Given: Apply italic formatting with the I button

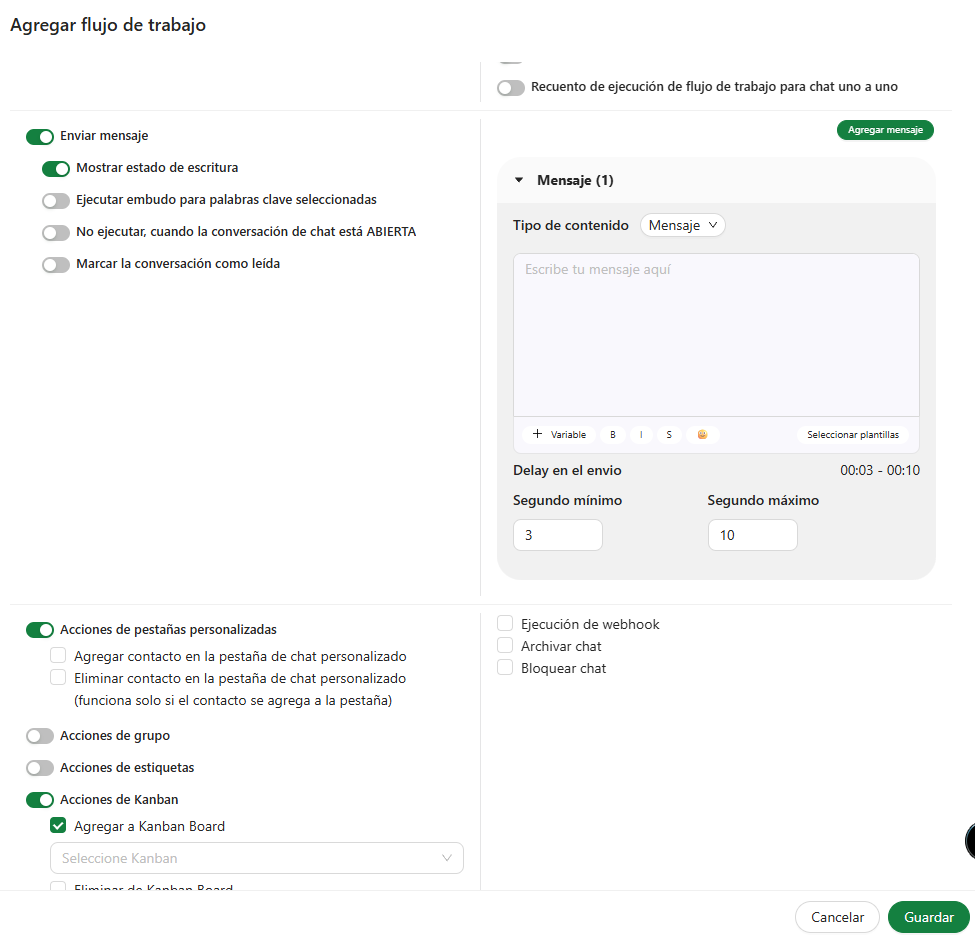Looking at the screenshot, I should [x=641, y=435].
